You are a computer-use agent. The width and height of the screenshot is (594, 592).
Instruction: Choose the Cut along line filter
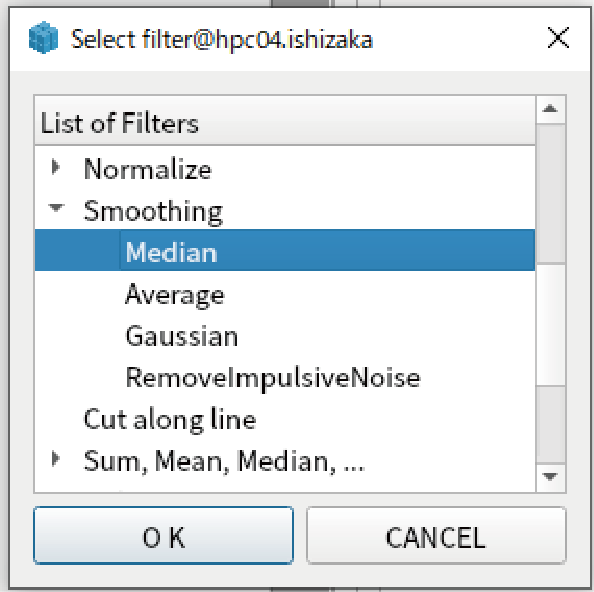pos(169,420)
